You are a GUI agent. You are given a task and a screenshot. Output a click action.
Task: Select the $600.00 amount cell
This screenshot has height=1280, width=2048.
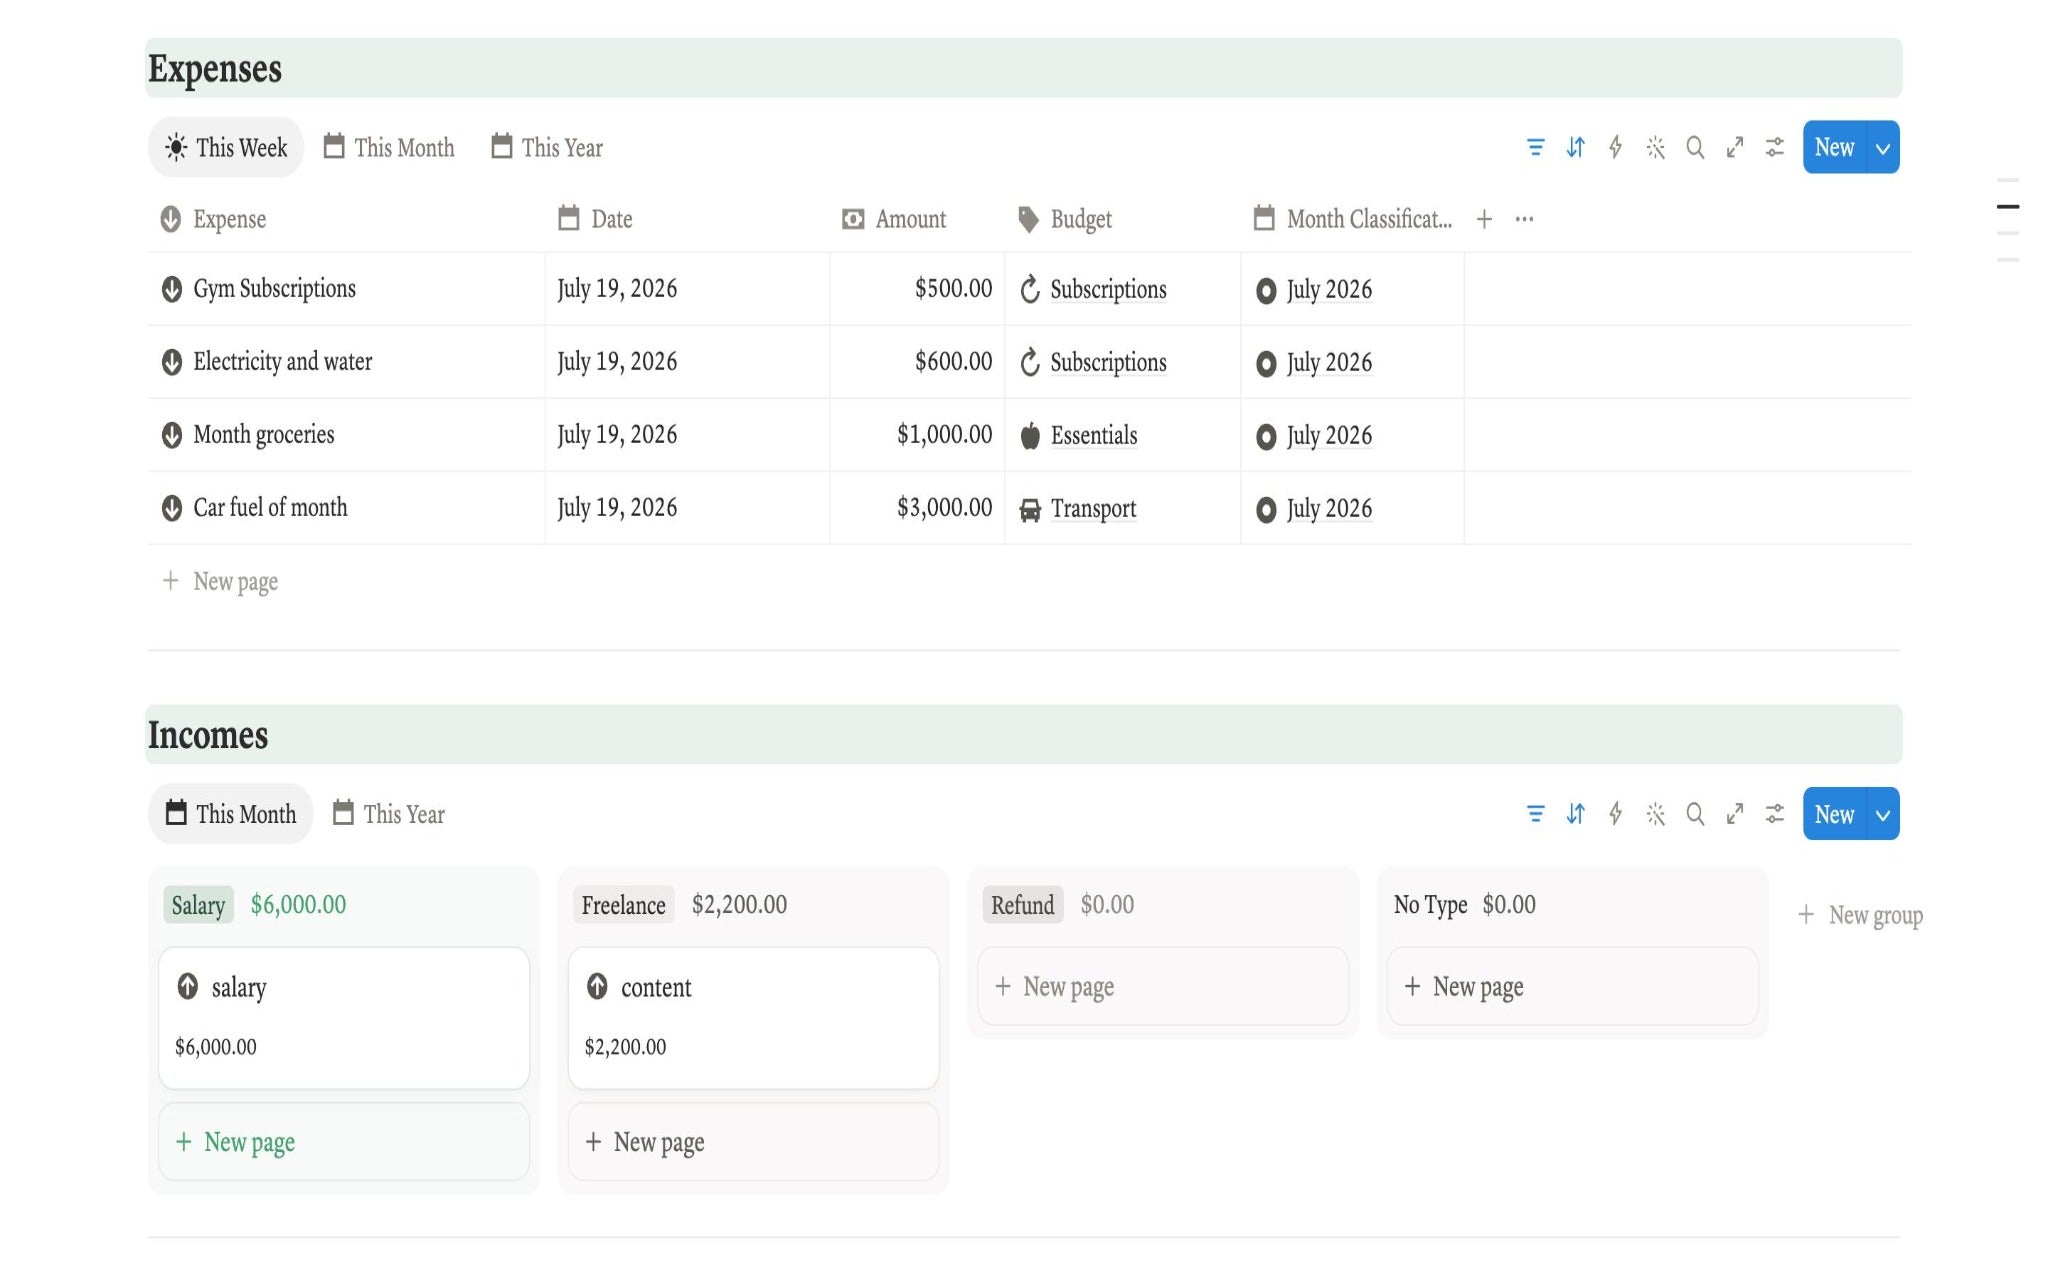[x=917, y=362]
